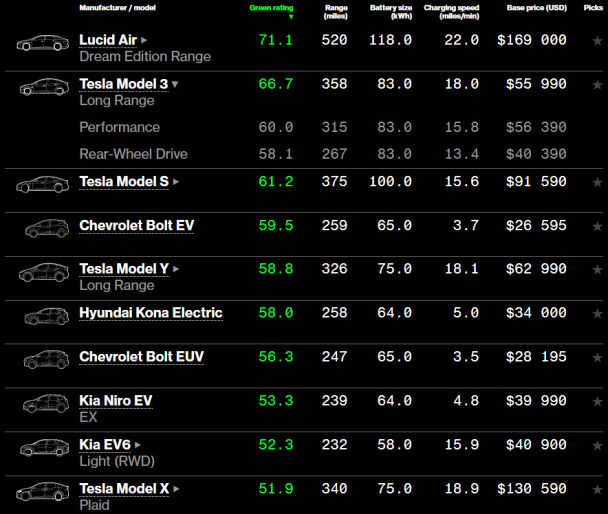Screen dimensions: 608x514
Task: Open the Hyundai Kona Electric link
Action: coord(150,313)
